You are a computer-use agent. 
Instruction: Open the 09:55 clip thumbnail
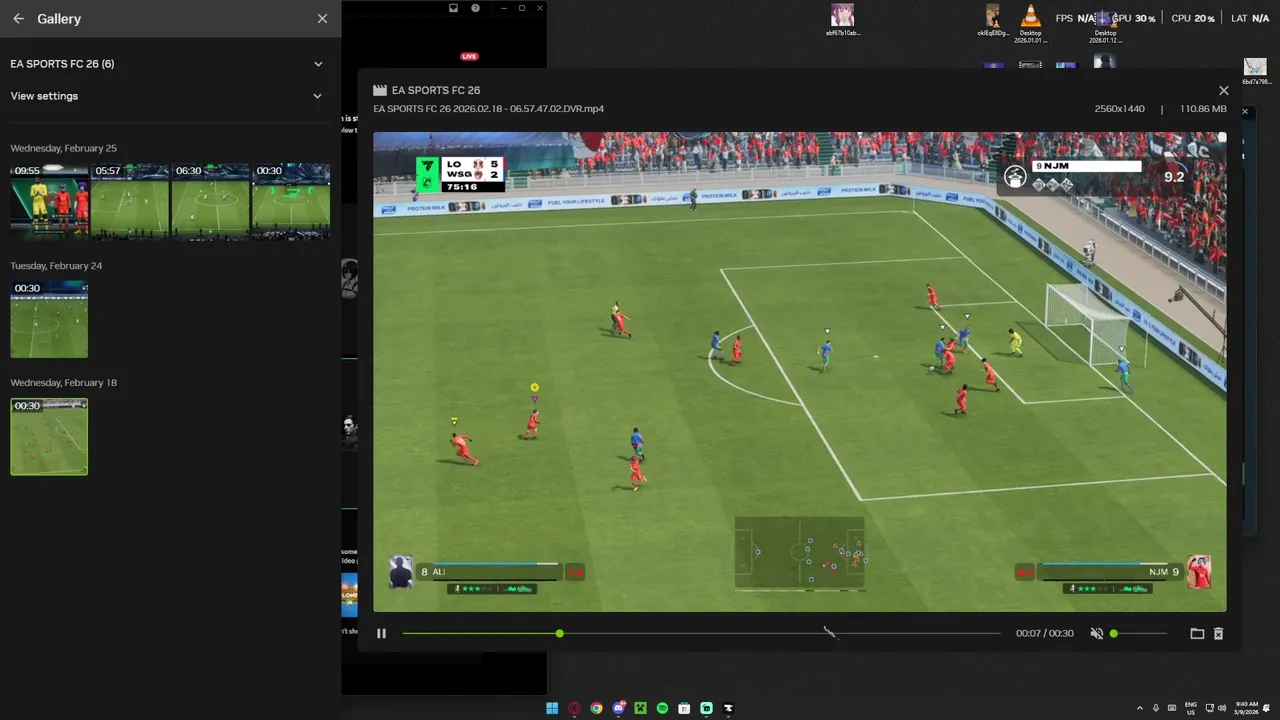pos(49,201)
